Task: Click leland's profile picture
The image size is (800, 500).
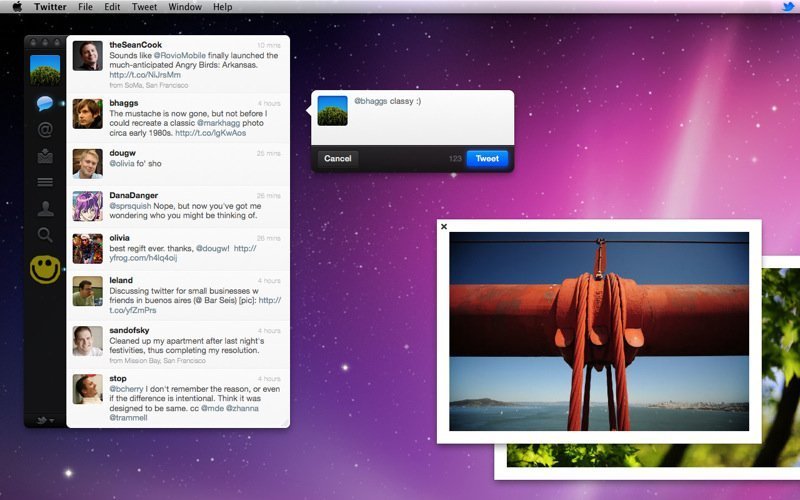Action: click(87, 291)
